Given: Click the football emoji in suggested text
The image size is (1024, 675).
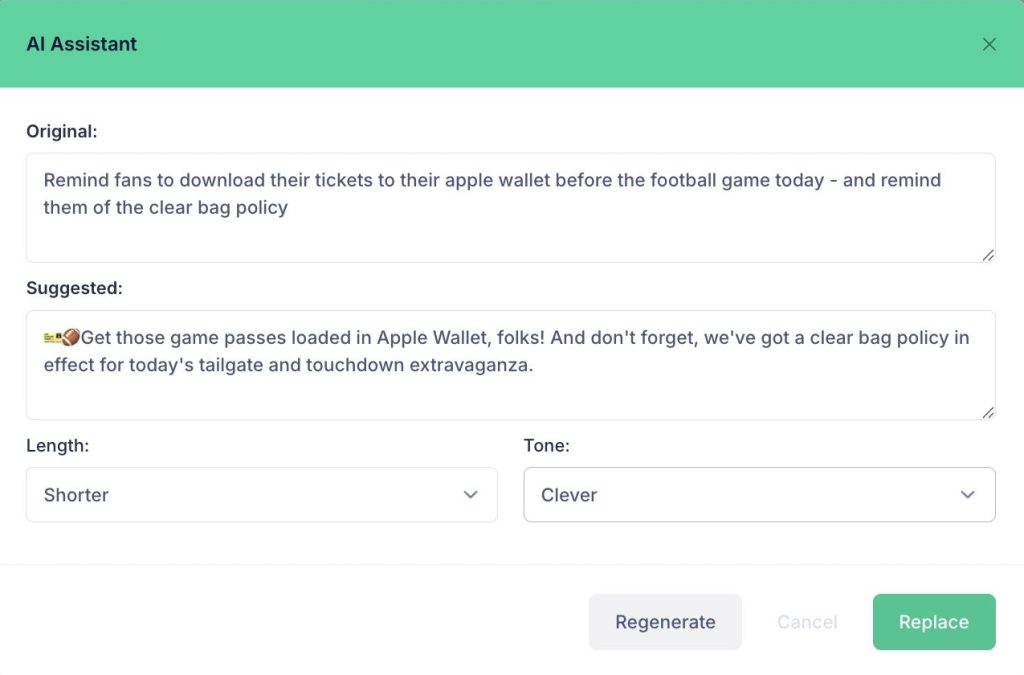Looking at the screenshot, I should [x=71, y=338].
